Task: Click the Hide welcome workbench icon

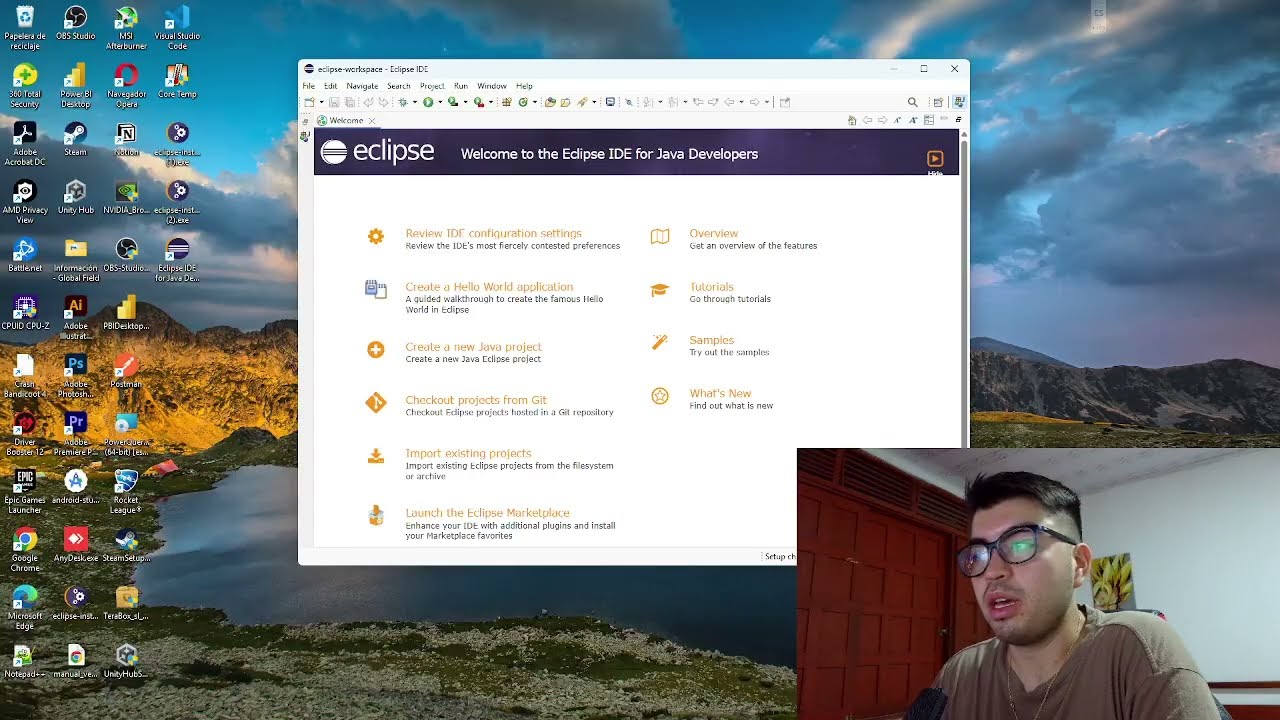Action: point(935,159)
